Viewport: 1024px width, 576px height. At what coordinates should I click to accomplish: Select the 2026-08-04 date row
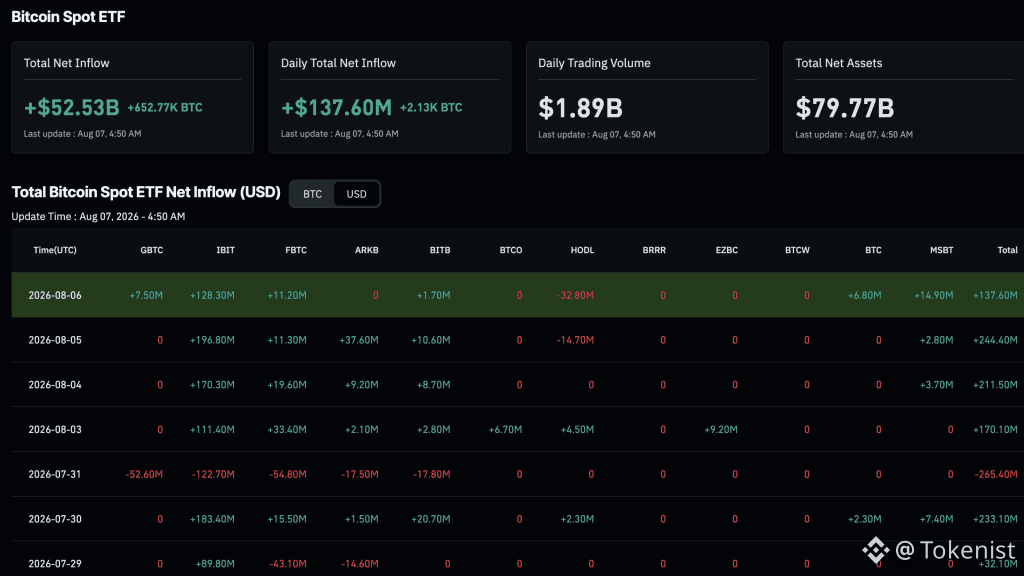coord(517,385)
